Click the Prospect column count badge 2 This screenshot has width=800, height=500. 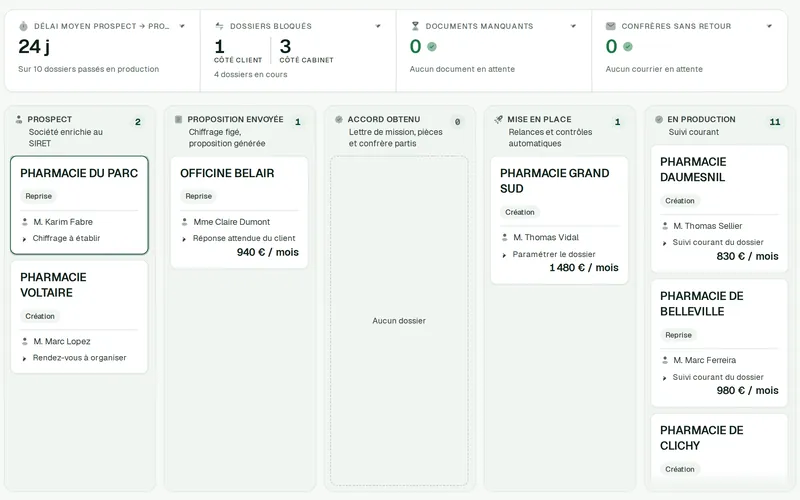[138, 122]
